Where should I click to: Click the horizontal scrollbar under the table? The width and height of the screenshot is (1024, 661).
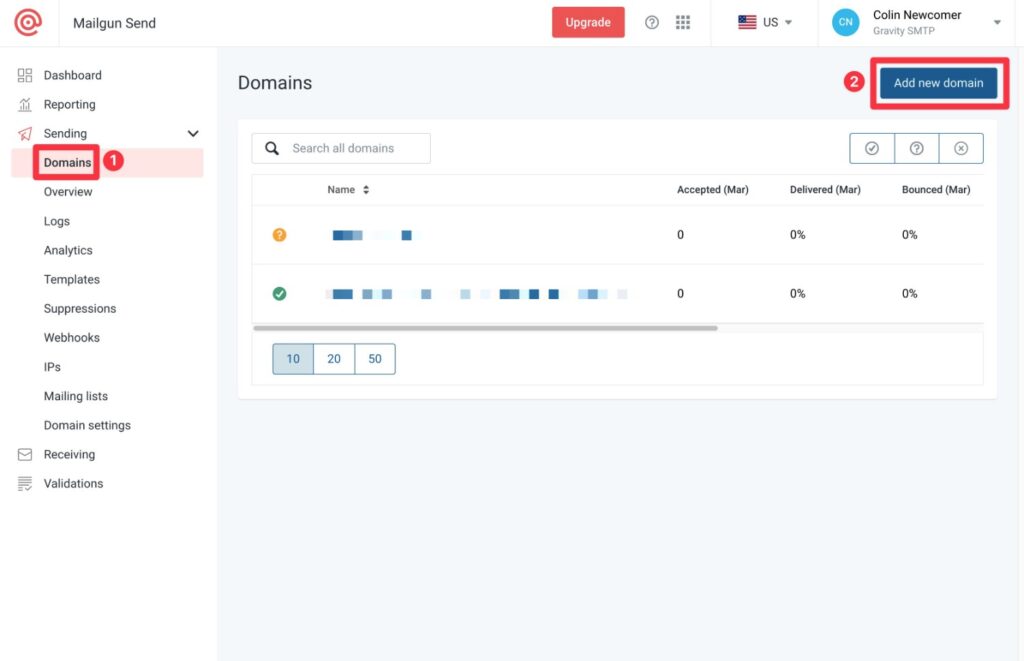[485, 328]
